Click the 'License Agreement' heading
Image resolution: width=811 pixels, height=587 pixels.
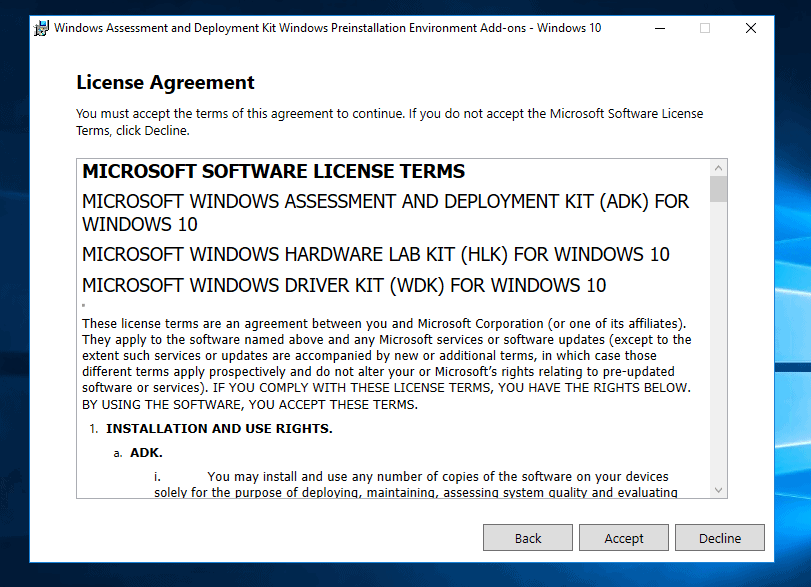165,82
